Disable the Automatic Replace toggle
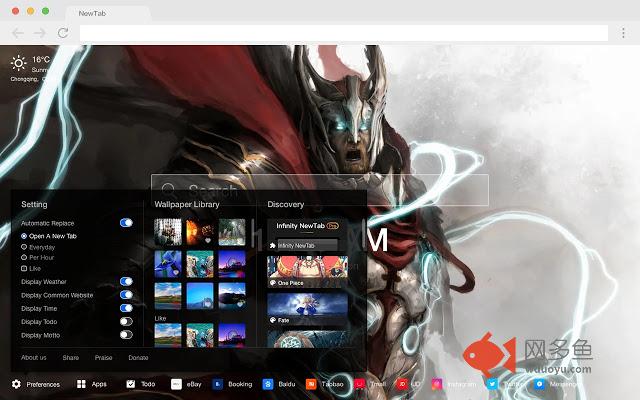 coord(126,223)
